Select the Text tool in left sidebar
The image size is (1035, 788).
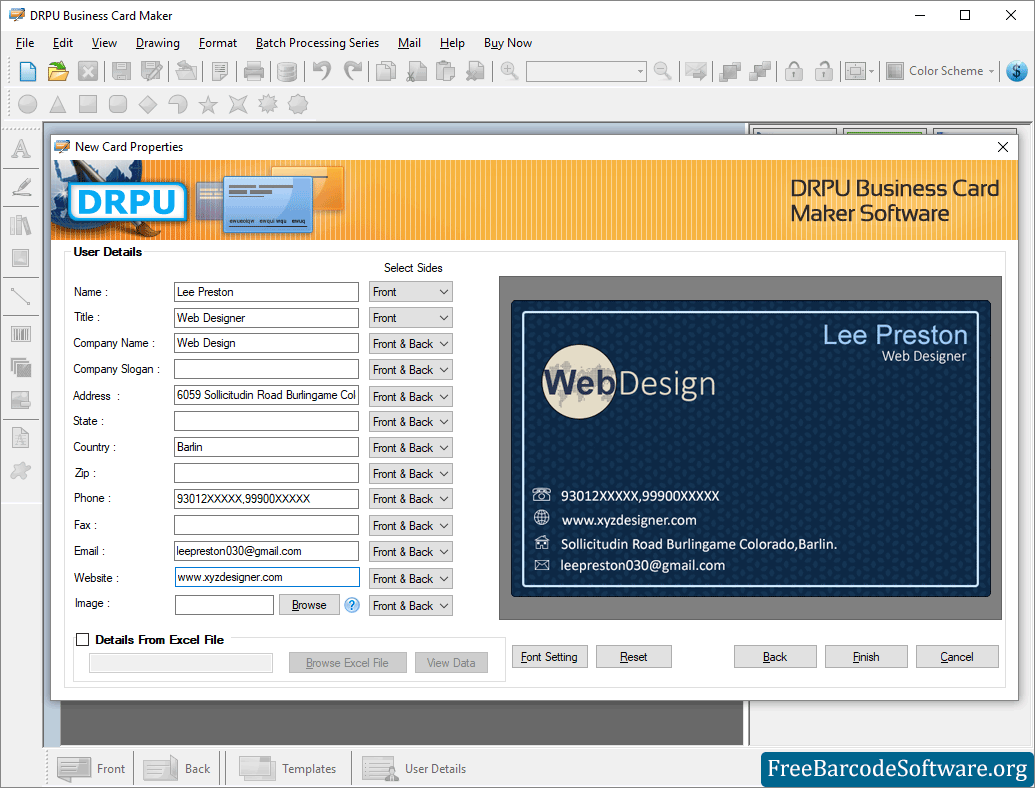click(21, 148)
